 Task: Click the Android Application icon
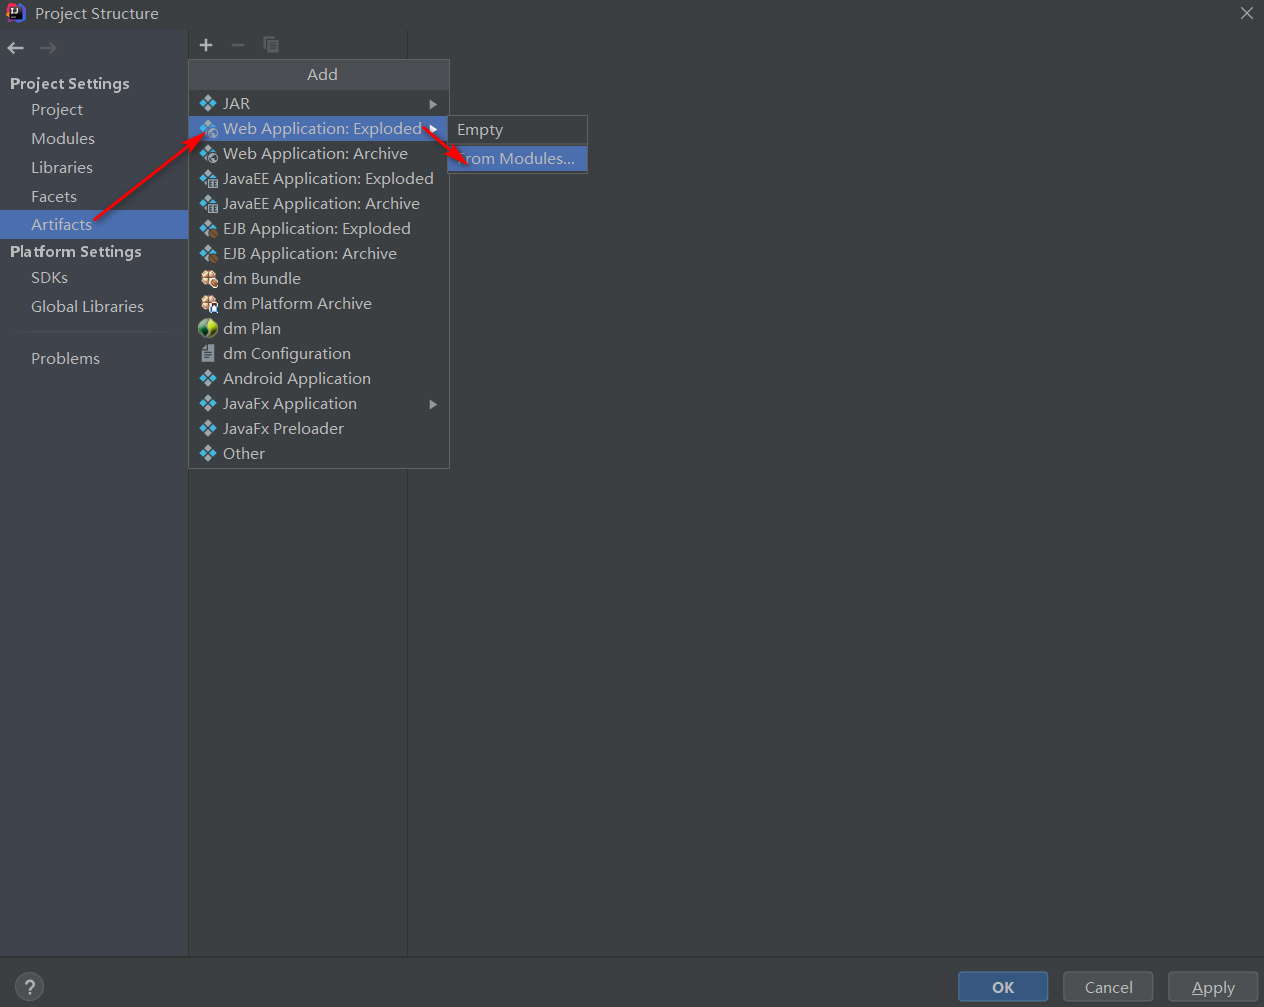(208, 379)
